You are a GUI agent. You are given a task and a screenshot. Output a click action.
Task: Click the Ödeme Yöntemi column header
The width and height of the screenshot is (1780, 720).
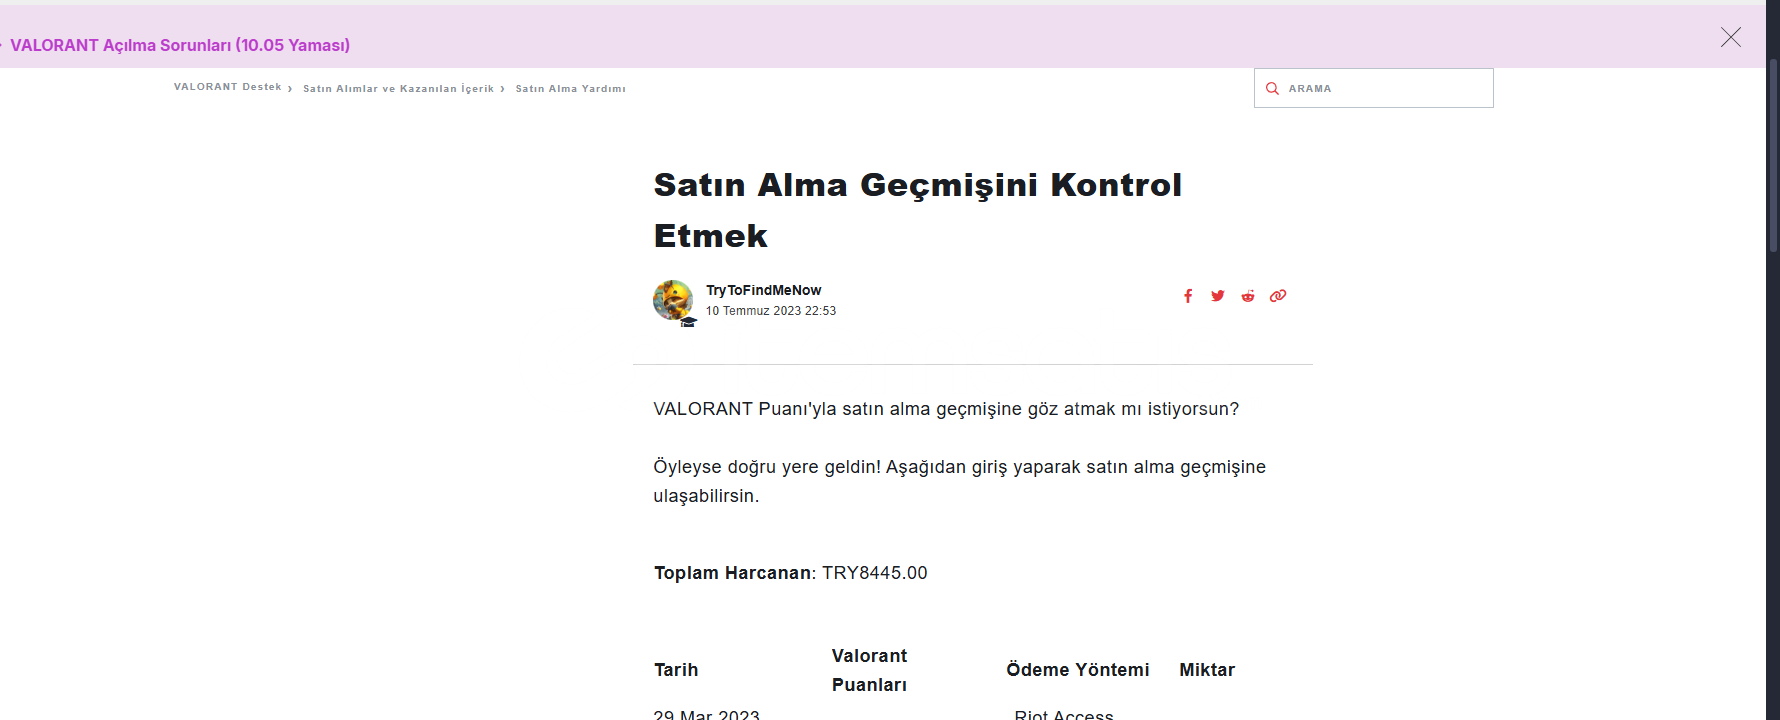(1078, 670)
